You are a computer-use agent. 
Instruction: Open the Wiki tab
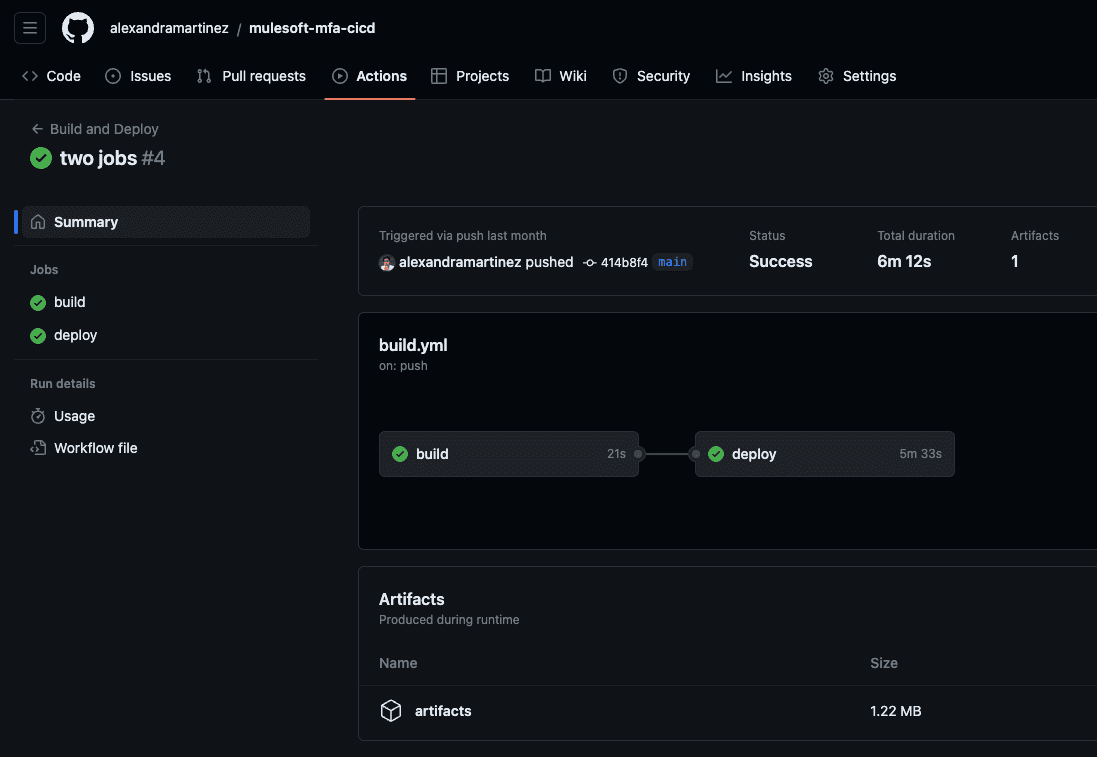pyautogui.click(x=561, y=76)
